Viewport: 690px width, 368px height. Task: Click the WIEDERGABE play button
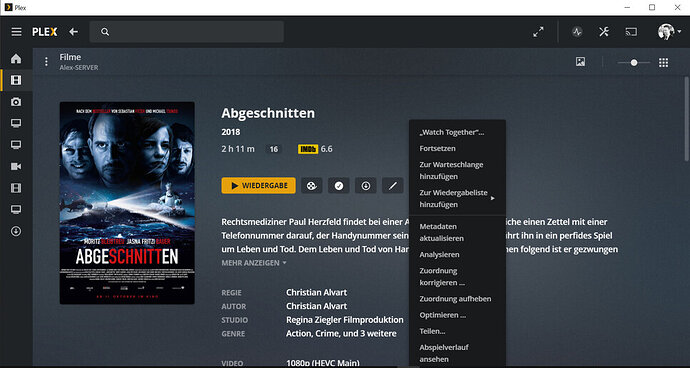click(x=259, y=186)
